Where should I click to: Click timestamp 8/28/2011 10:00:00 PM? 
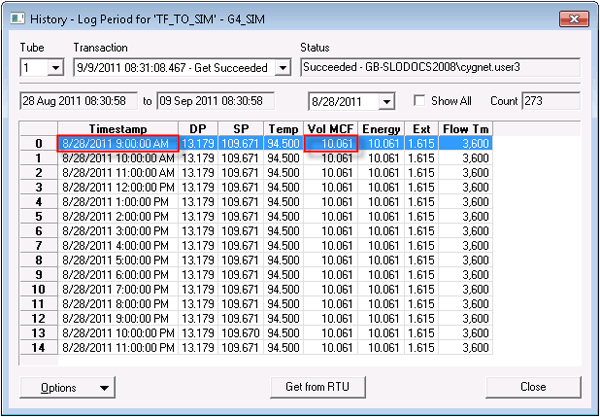tap(118, 333)
